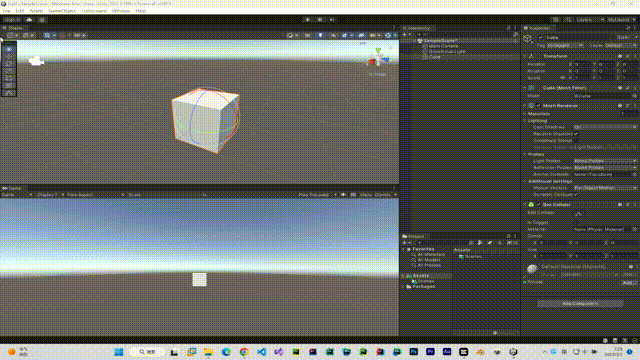Image resolution: width=640 pixels, height=360 pixels.
Task: Toggle the Is Trigger checkbox
Action: [x=576, y=222]
